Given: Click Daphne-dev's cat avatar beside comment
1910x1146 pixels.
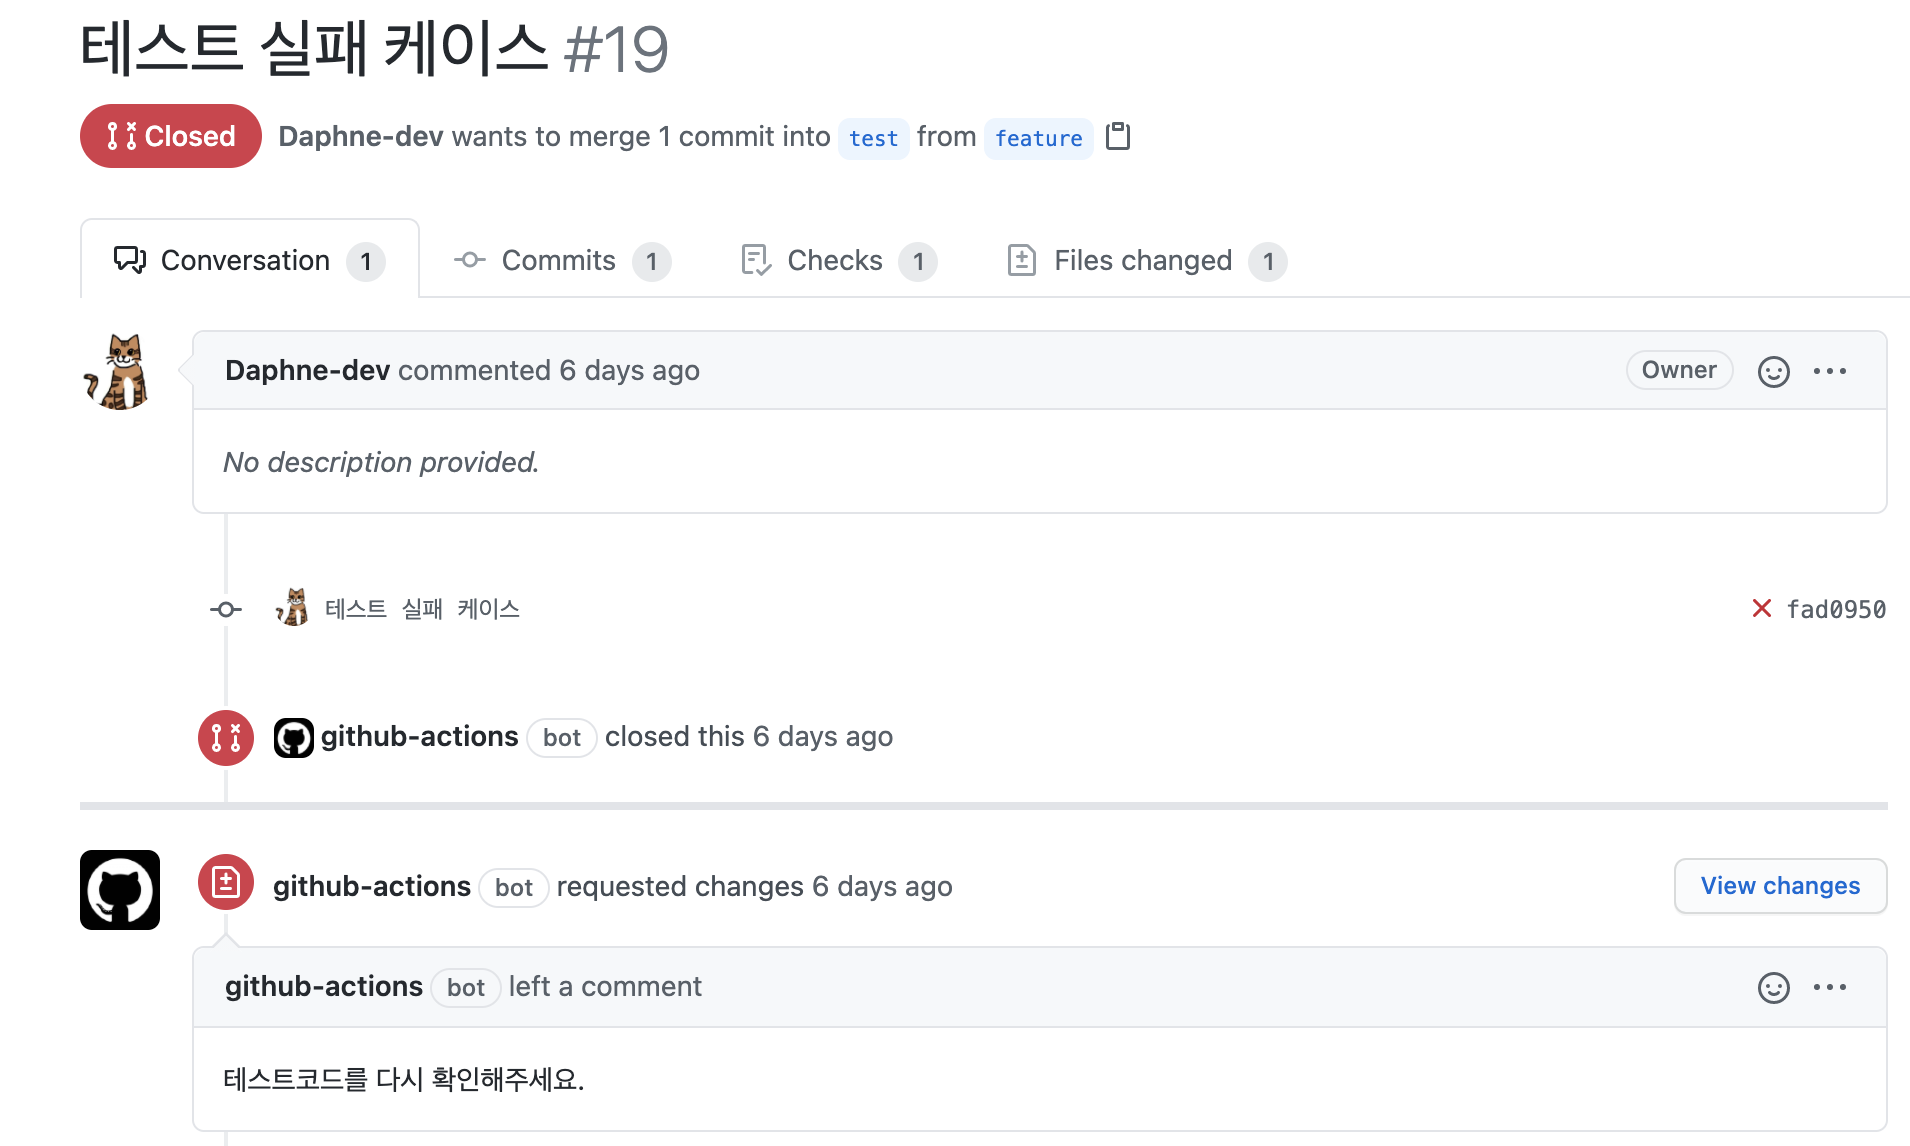Looking at the screenshot, I should (119, 371).
